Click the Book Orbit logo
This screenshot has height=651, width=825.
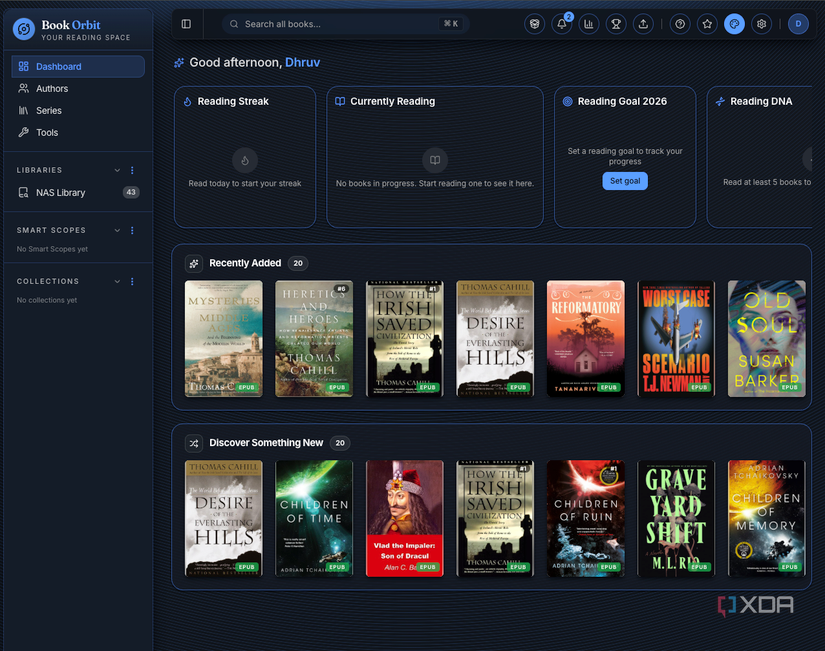click(x=24, y=29)
